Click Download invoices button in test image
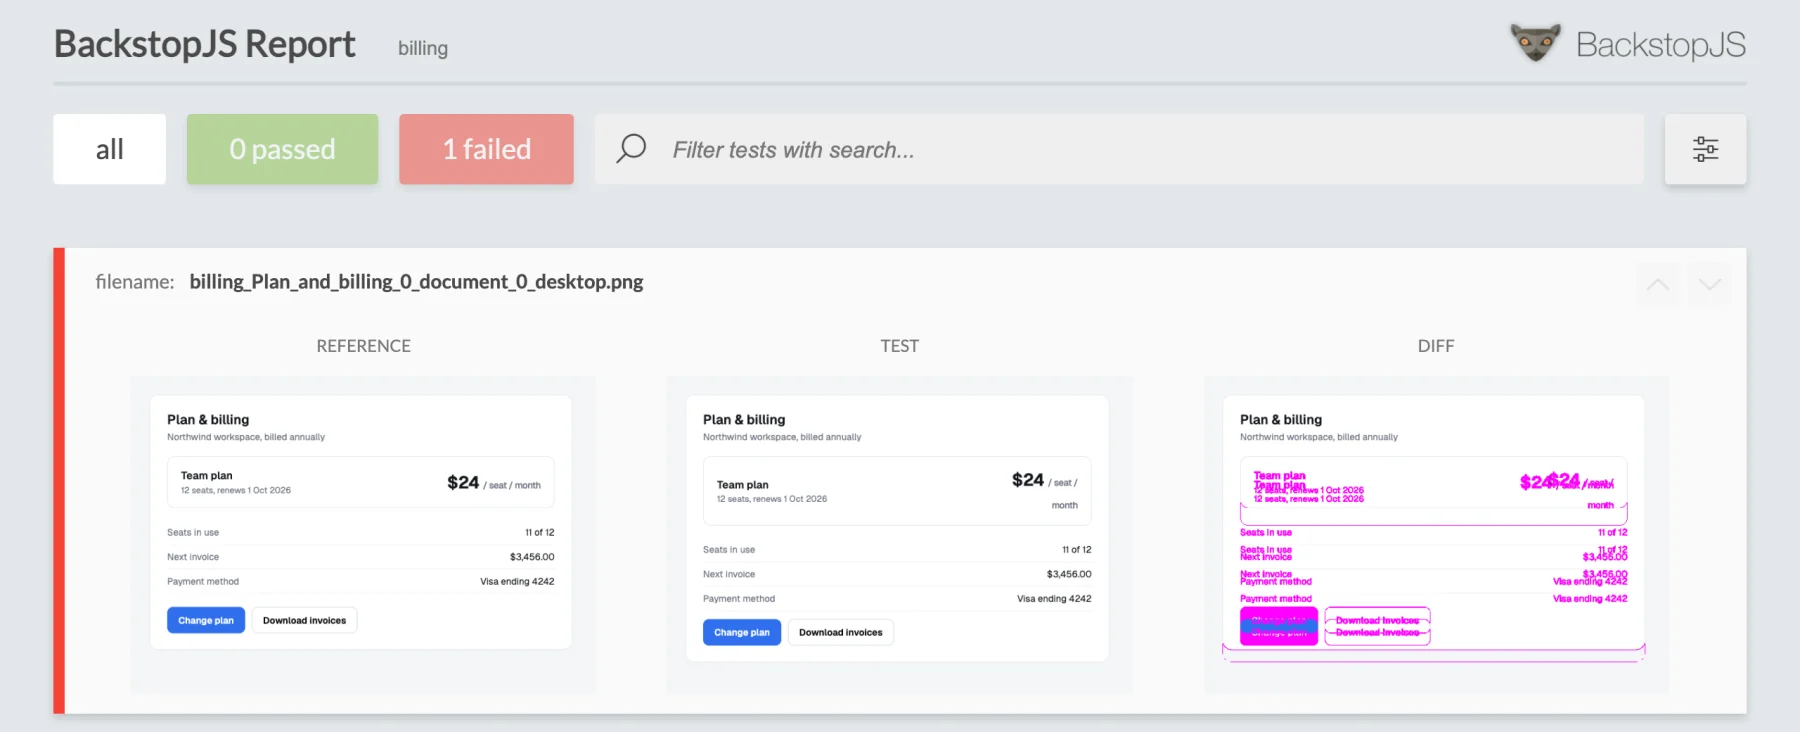 click(x=841, y=632)
